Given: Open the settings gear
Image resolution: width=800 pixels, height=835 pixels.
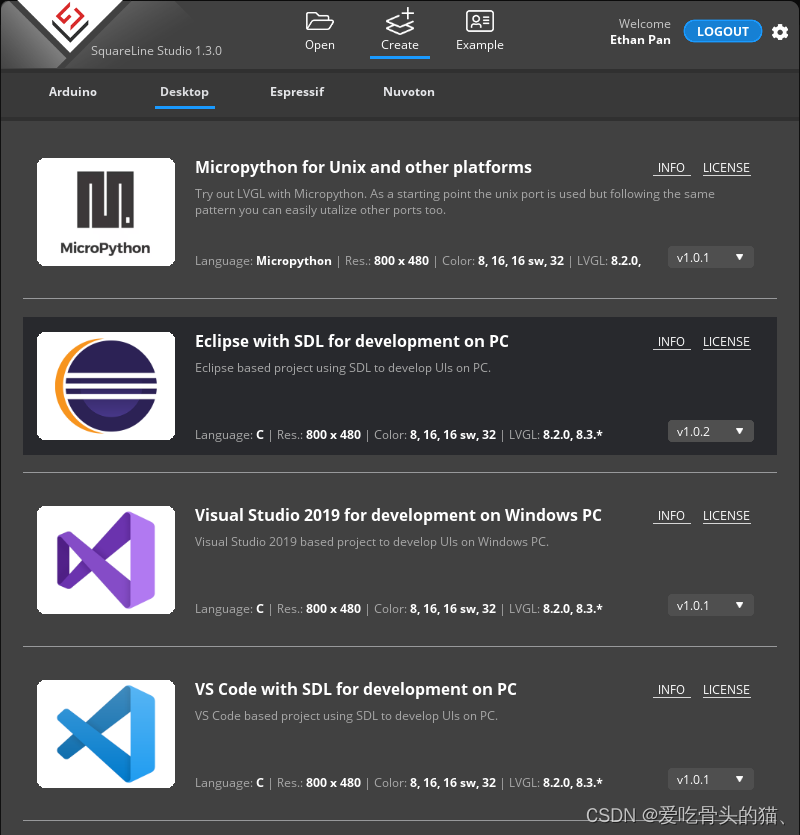Looking at the screenshot, I should coord(780,32).
